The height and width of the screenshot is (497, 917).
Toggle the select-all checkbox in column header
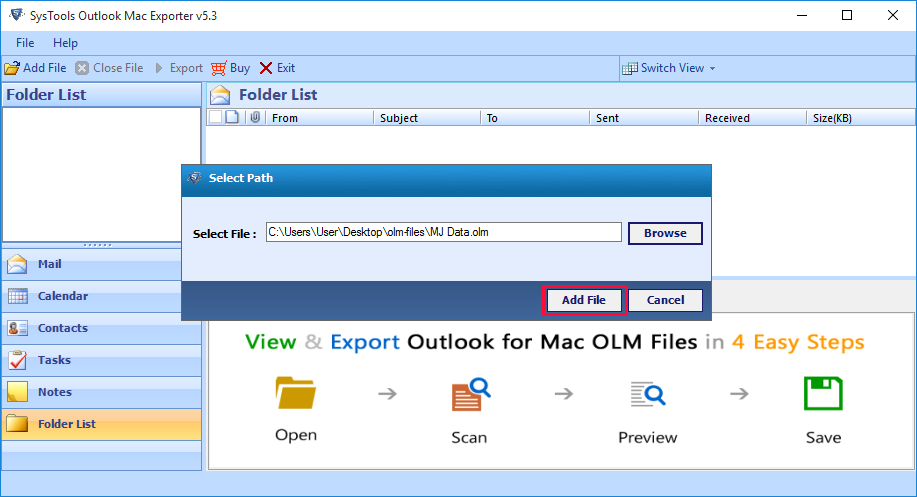click(x=215, y=117)
